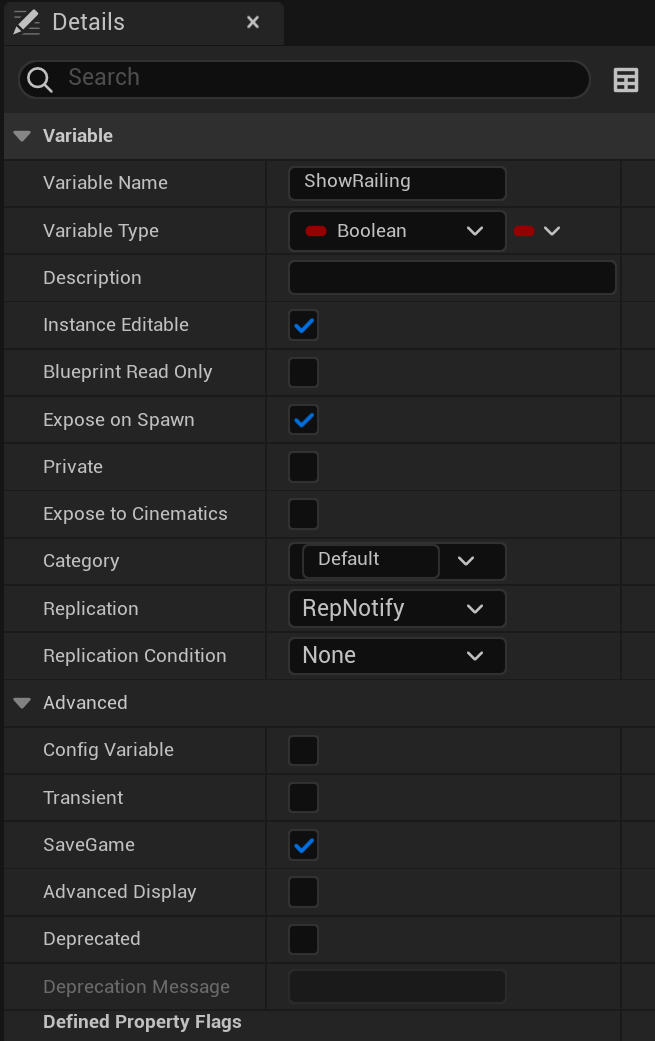Open the container type dropdown
This screenshot has height=1041, width=655.
tap(536, 231)
